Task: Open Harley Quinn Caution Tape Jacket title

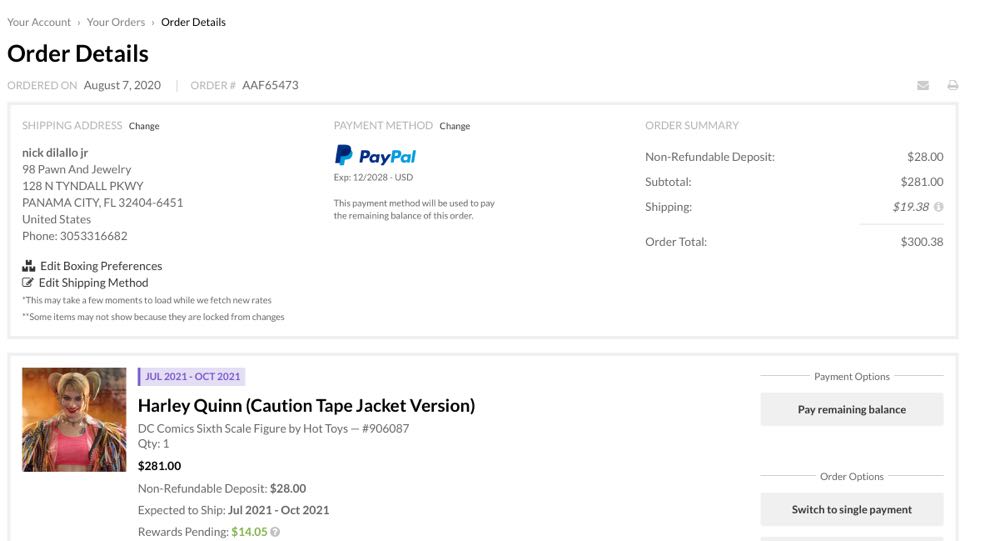Action: click(x=306, y=405)
